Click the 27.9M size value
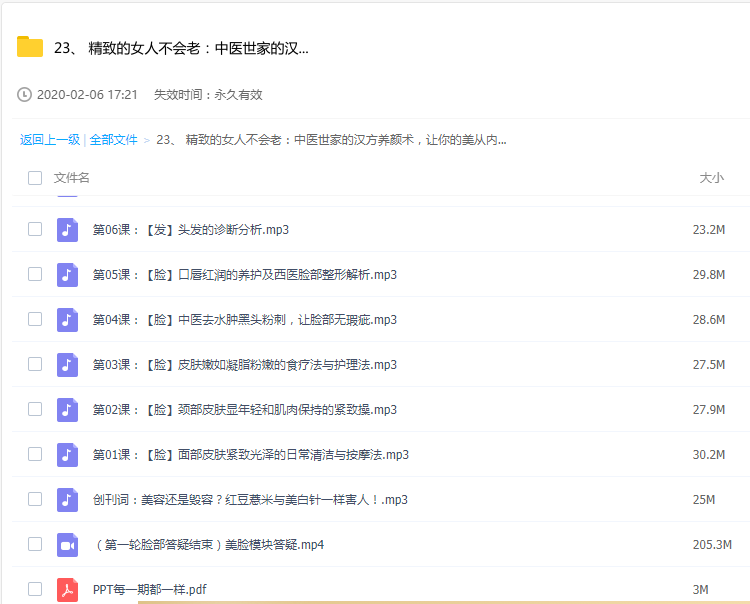 tap(709, 410)
